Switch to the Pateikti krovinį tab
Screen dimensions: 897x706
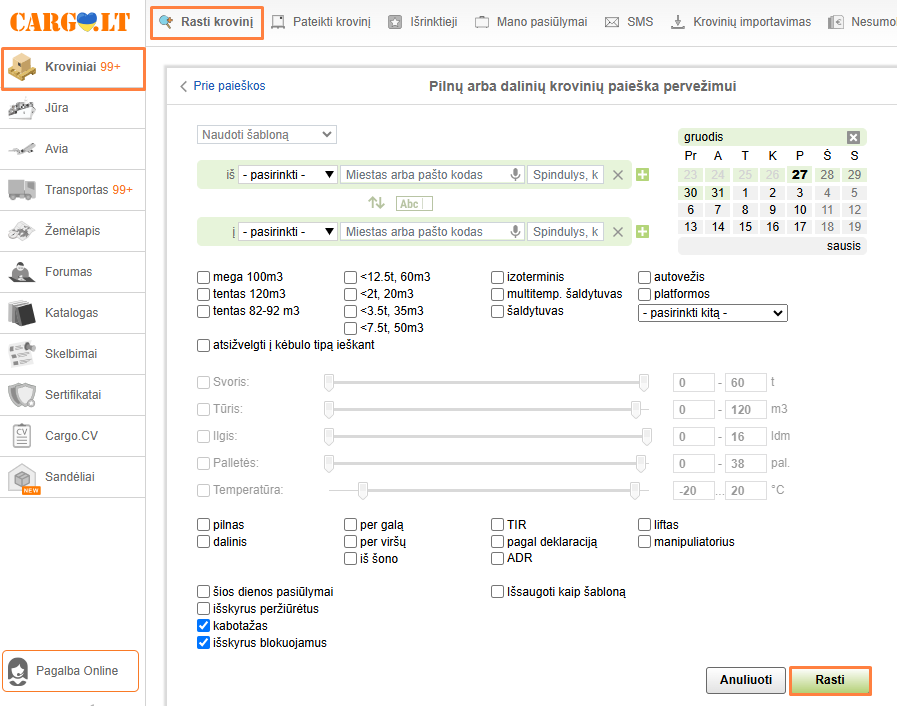point(321,21)
